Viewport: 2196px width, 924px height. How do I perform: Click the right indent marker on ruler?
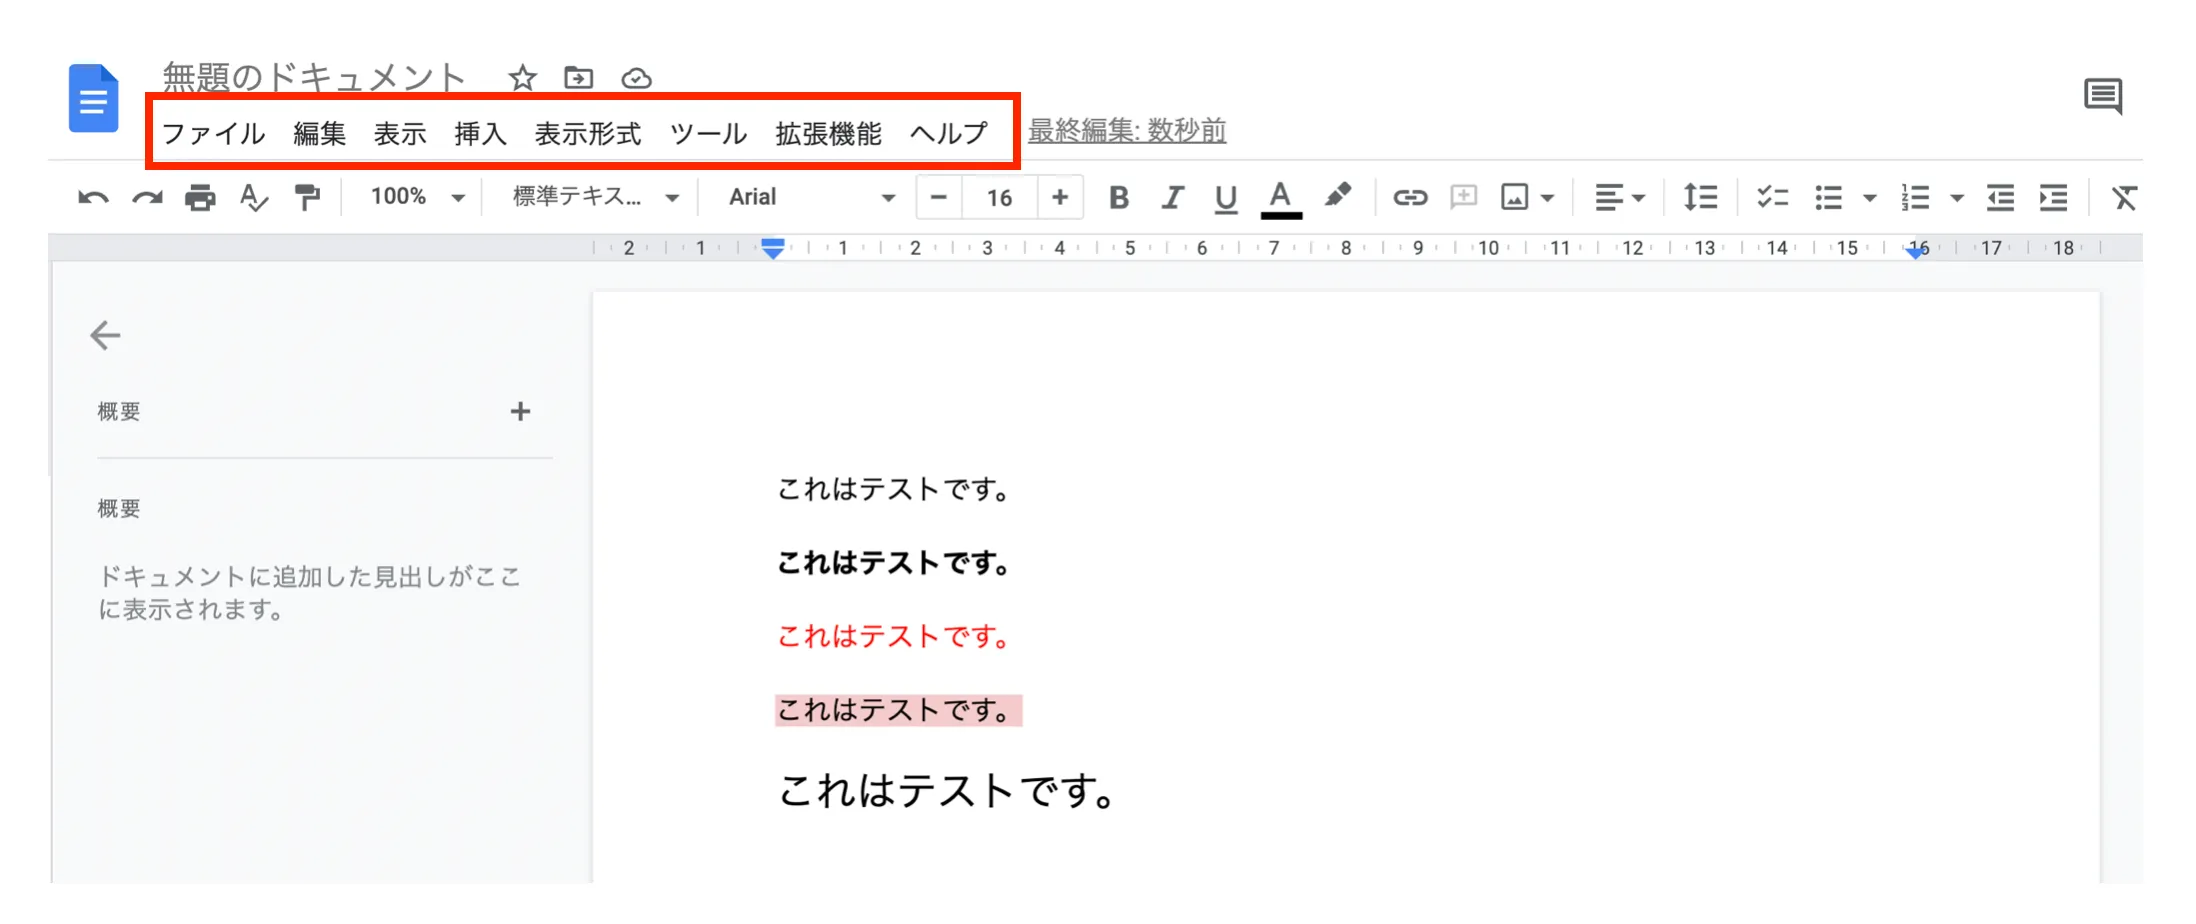click(1916, 251)
